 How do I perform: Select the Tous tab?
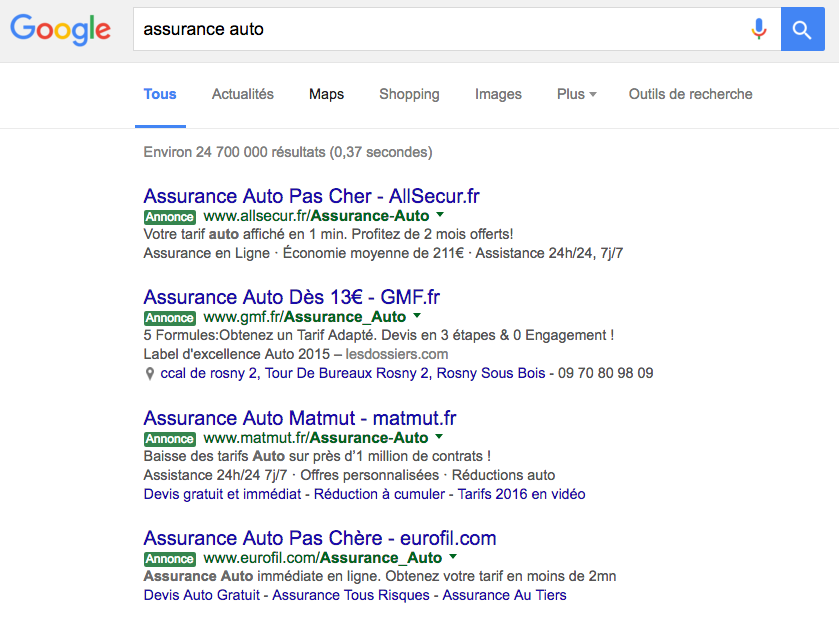pyautogui.click(x=160, y=94)
